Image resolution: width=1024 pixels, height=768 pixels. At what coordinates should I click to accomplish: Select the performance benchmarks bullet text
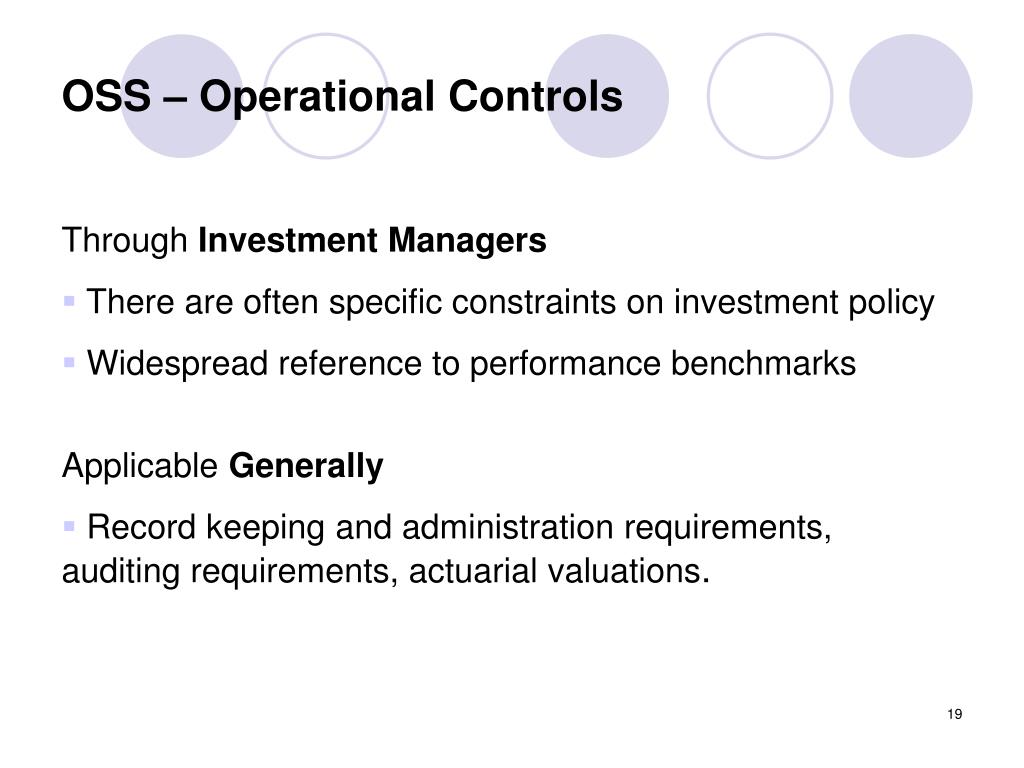tap(471, 363)
